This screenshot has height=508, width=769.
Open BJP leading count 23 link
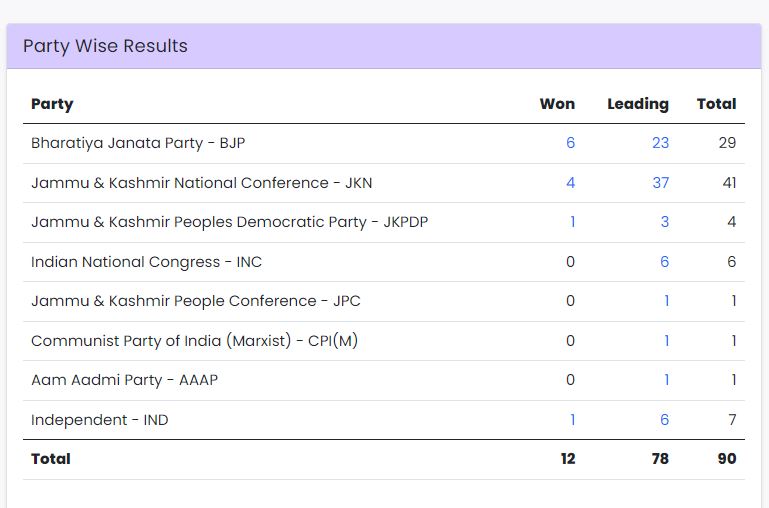coord(660,143)
